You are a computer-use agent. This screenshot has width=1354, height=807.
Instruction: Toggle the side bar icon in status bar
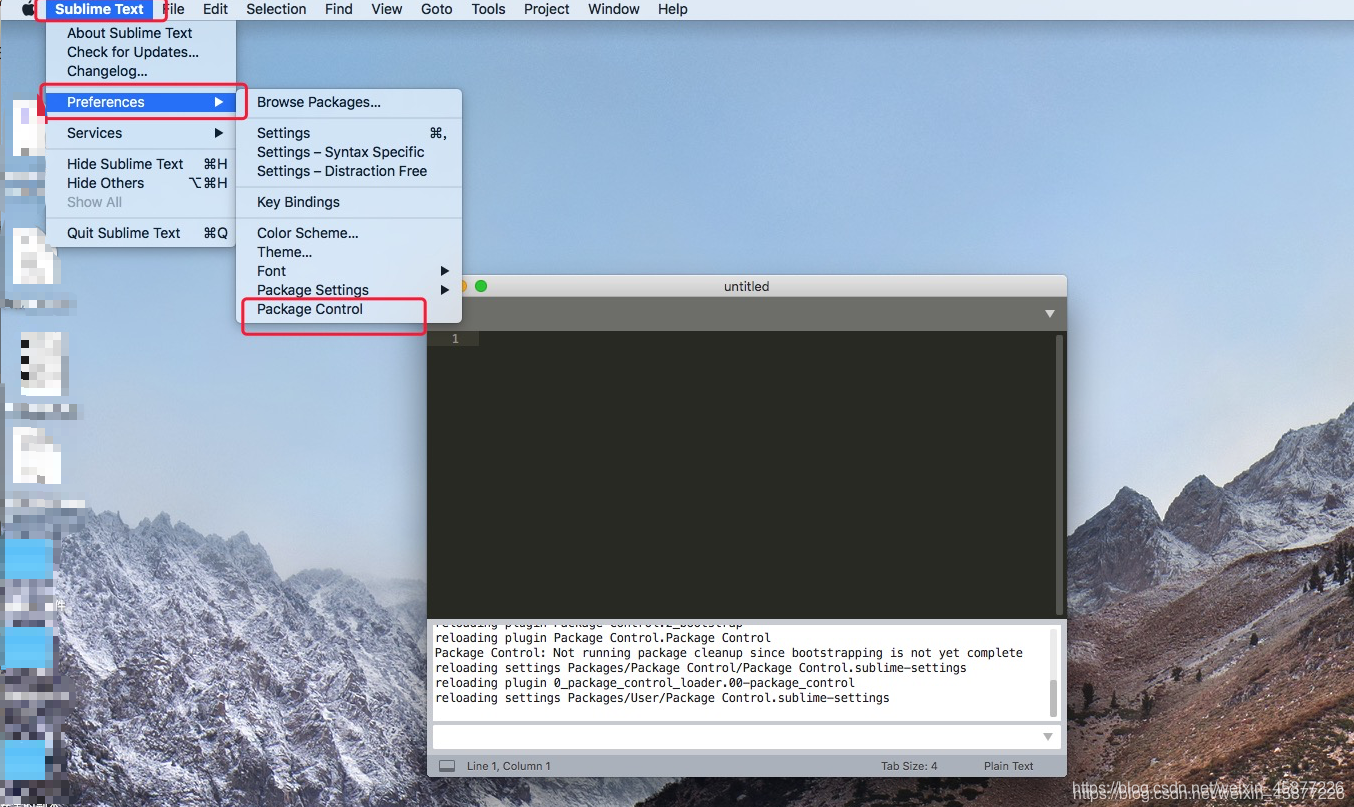coord(447,766)
